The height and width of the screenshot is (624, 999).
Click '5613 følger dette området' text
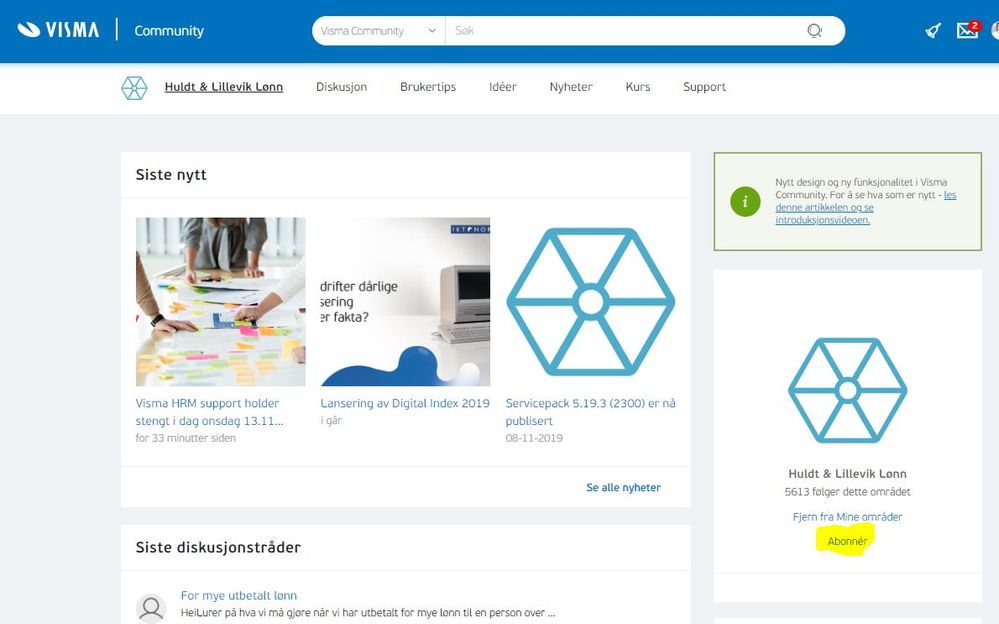tap(847, 492)
